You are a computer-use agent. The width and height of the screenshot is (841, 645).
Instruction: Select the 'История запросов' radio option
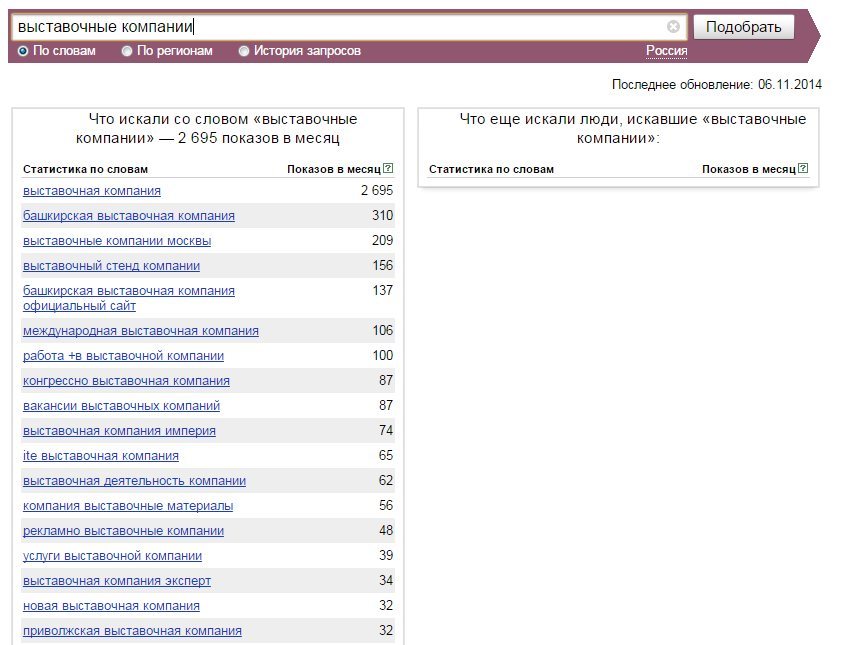tap(244, 51)
